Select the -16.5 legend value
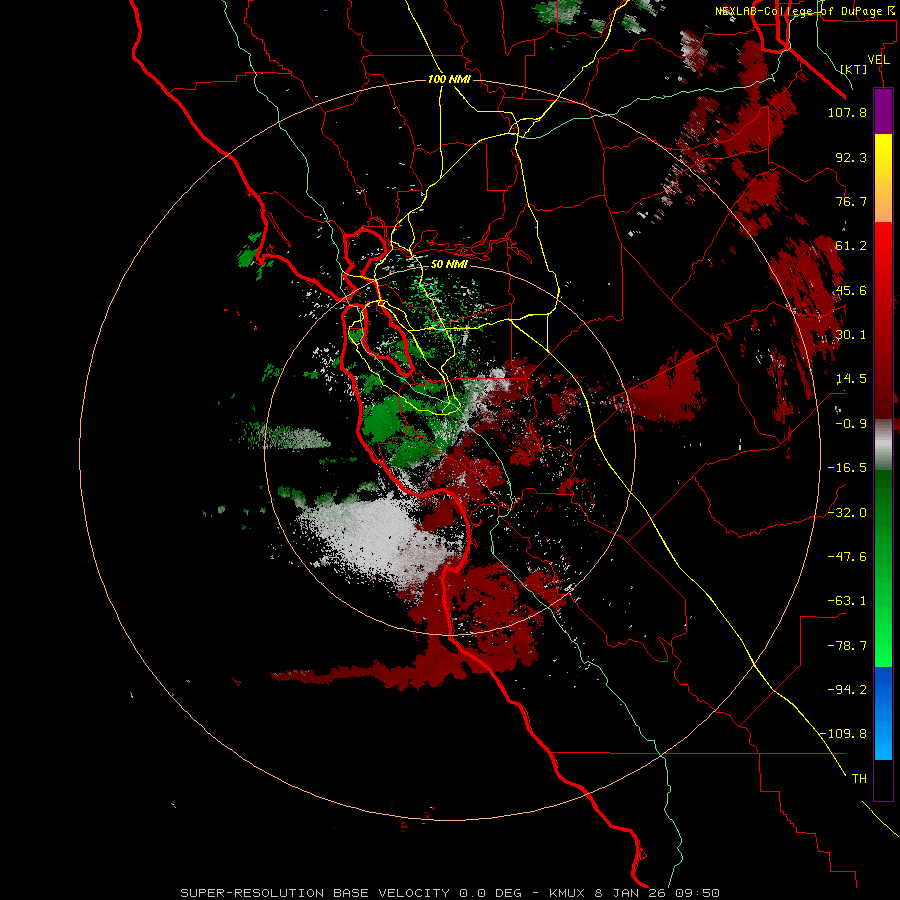This screenshot has width=900, height=900. 847,468
